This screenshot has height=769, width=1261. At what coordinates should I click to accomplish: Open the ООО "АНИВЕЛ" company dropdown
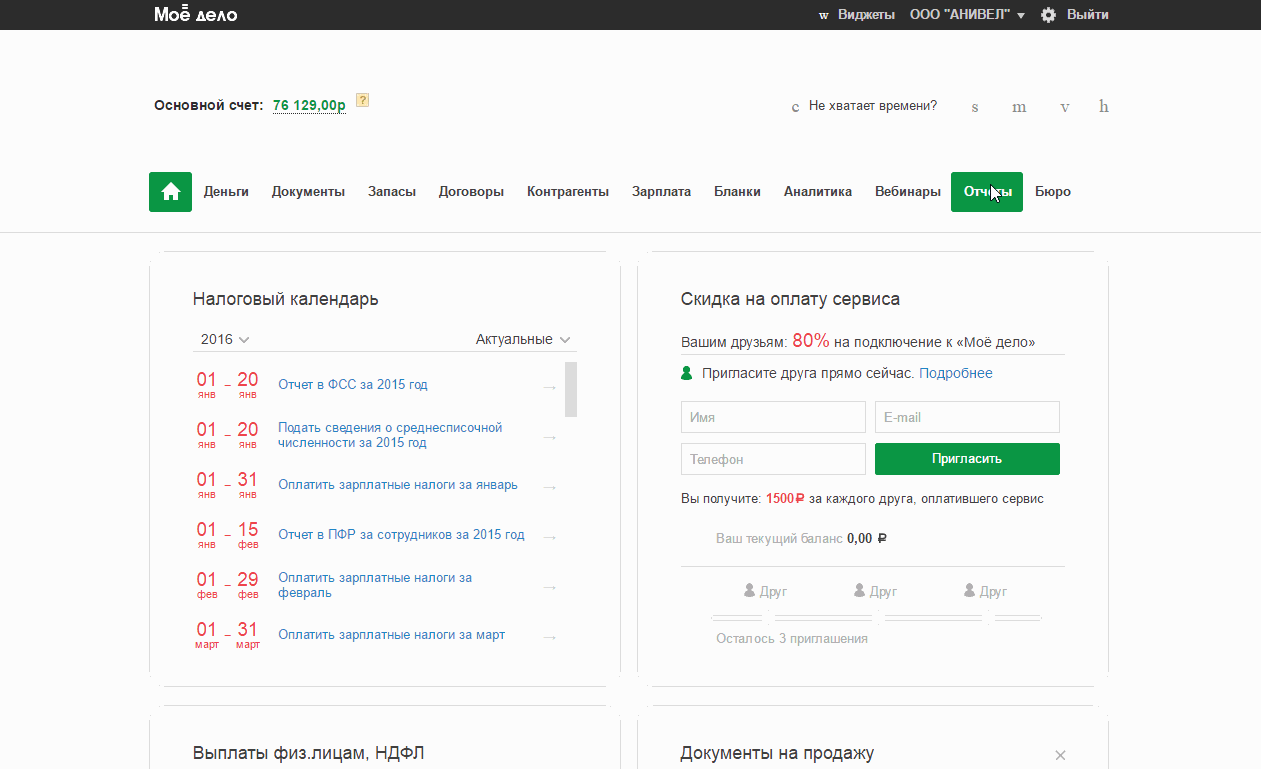(967, 15)
